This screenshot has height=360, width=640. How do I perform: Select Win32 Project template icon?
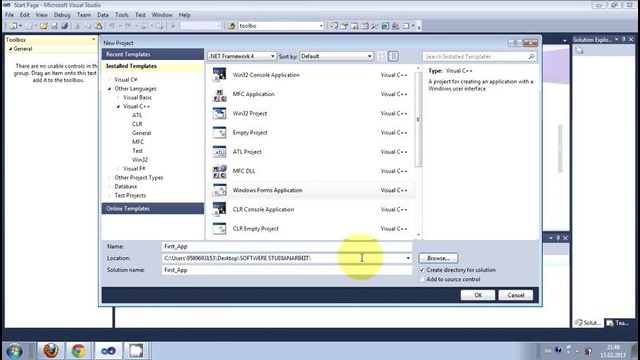click(x=219, y=113)
